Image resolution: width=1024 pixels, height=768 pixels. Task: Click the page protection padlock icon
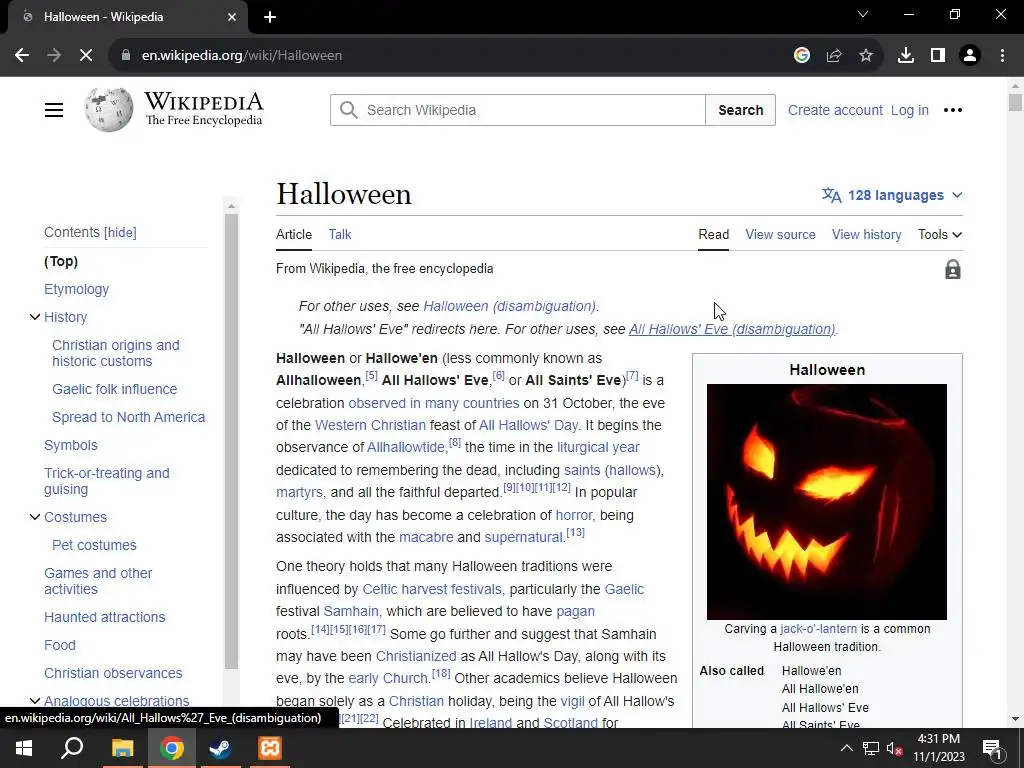pos(953,269)
